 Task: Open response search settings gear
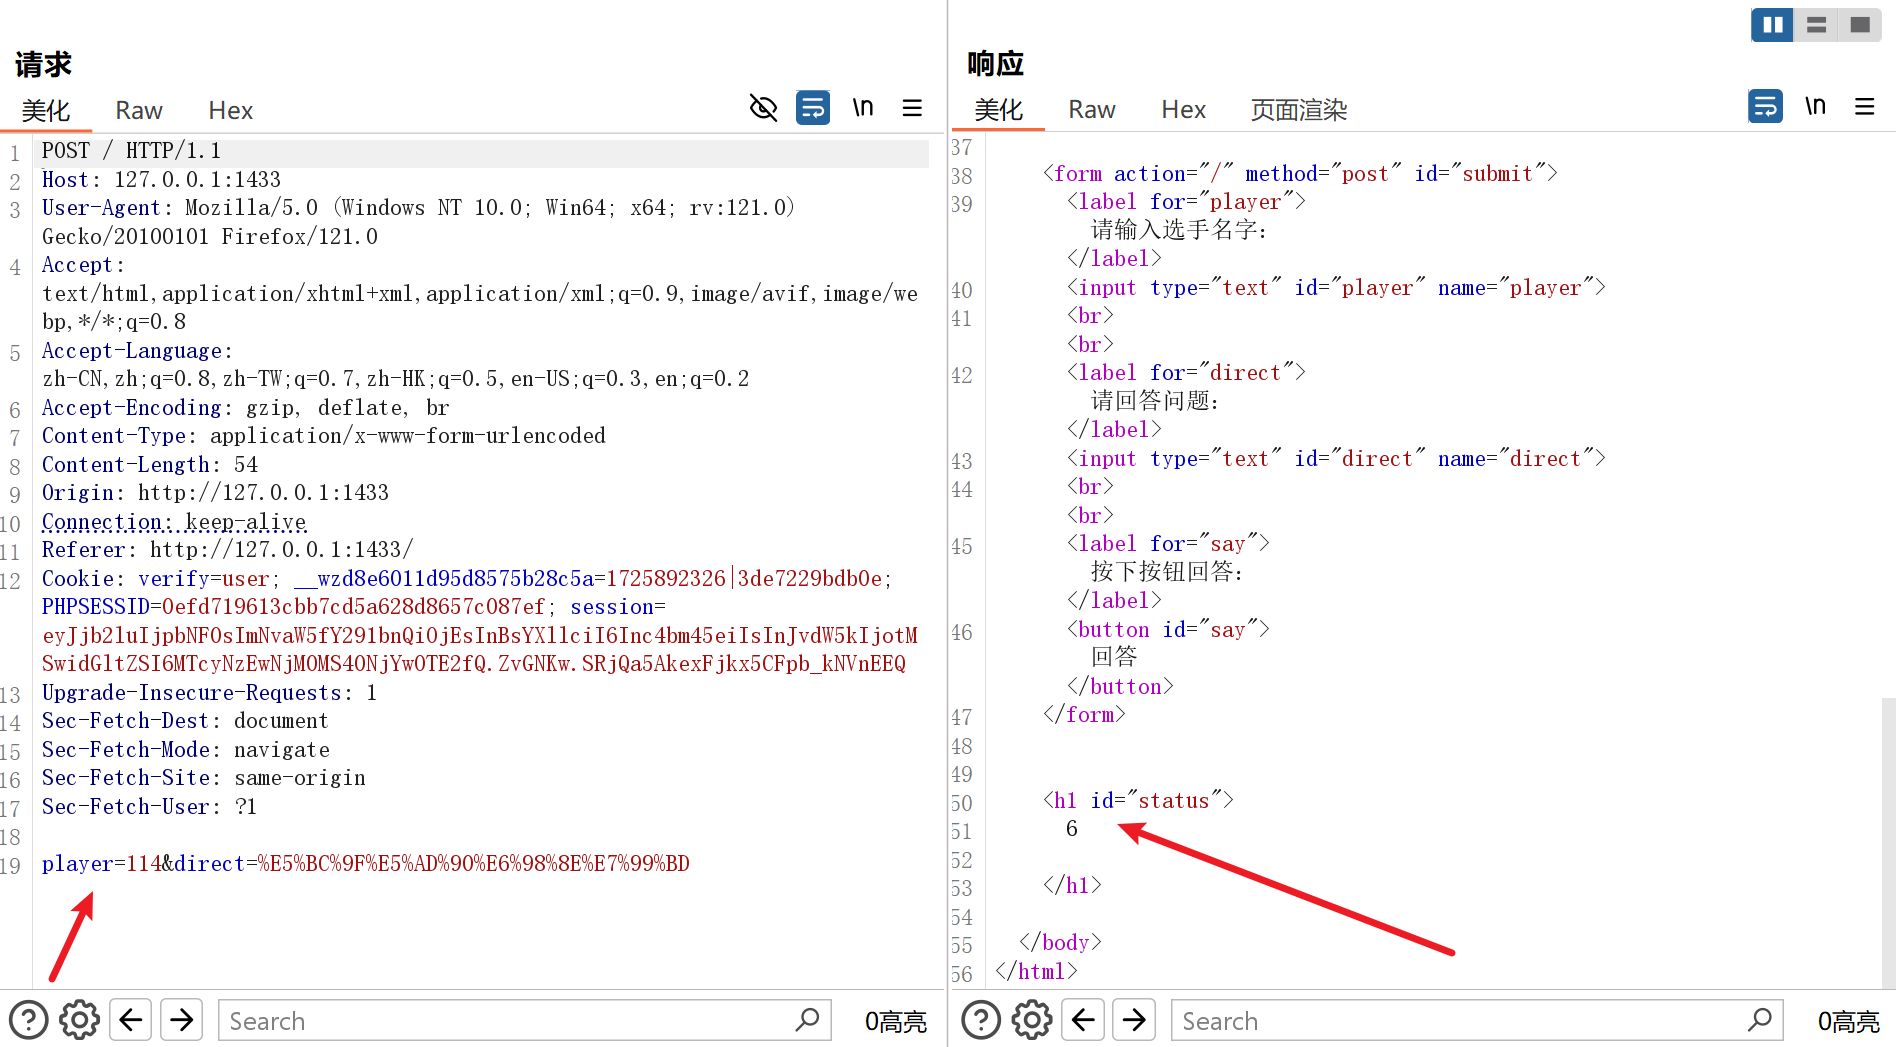click(1032, 1020)
